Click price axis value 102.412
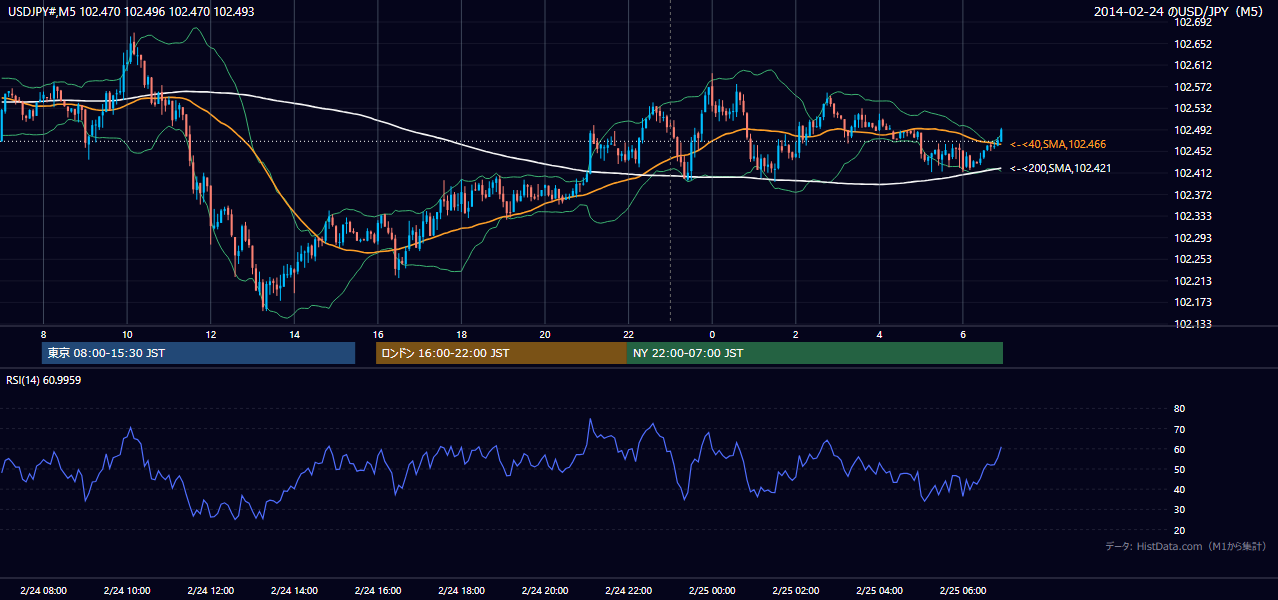 (1192, 173)
